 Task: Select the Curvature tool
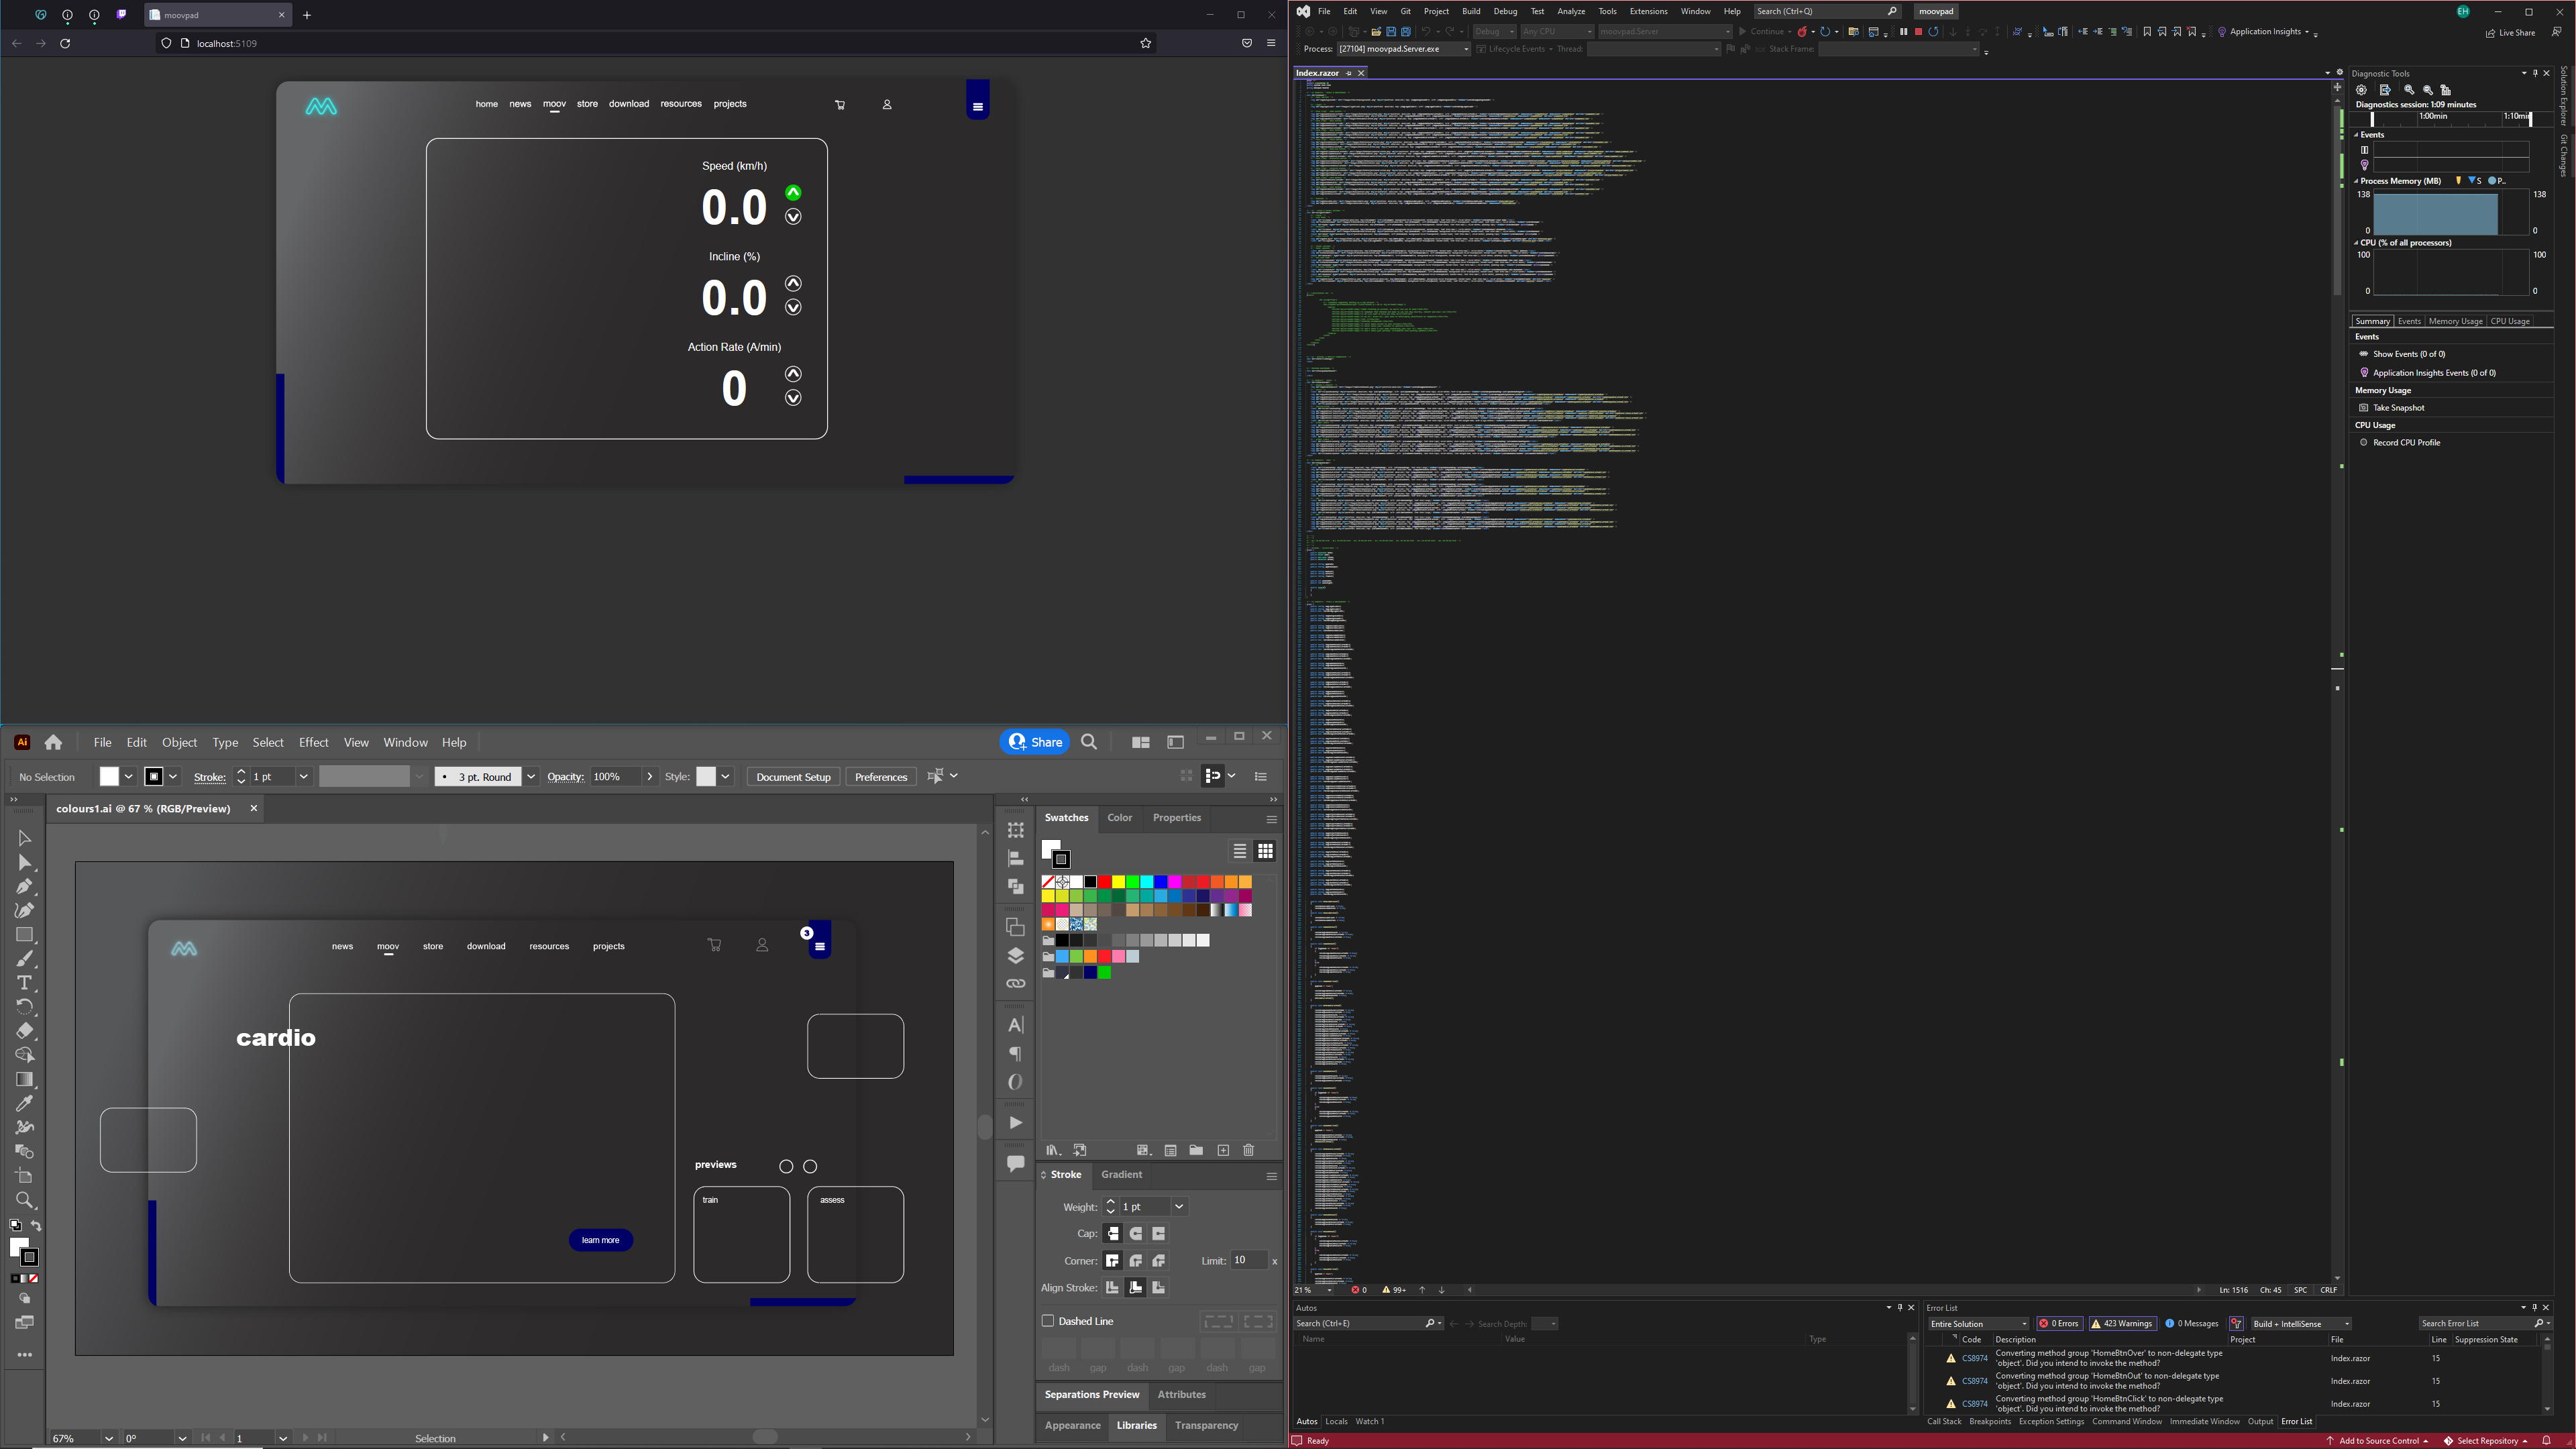25,910
